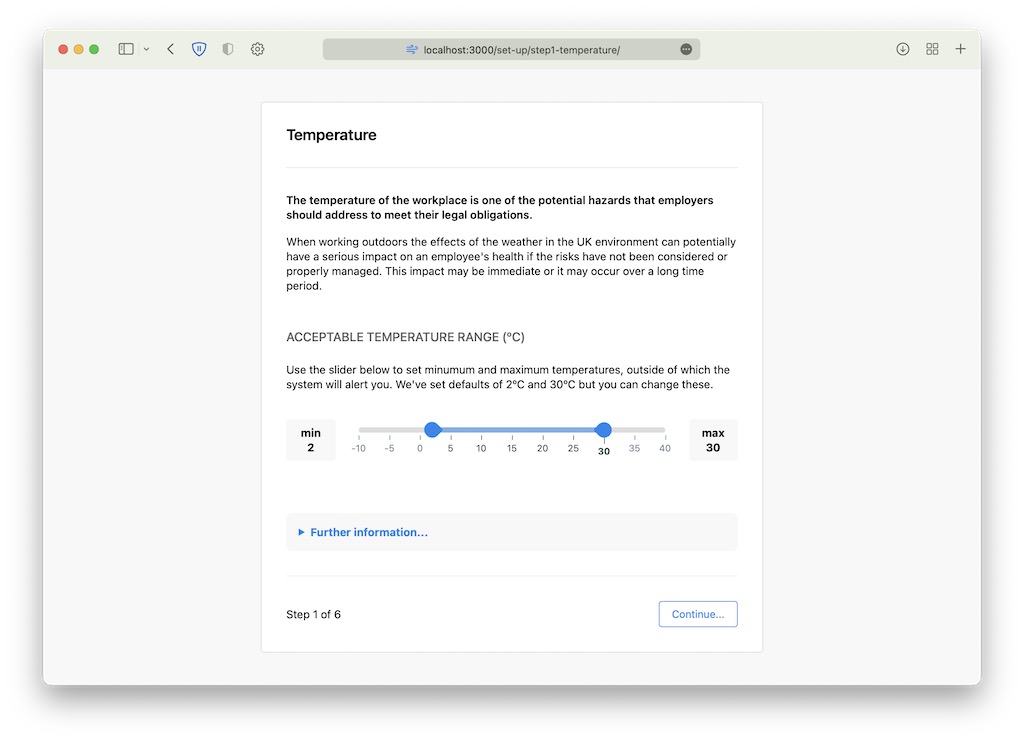This screenshot has height=742, width=1024.
Task: Click the slider track at 15
Action: click(512, 429)
